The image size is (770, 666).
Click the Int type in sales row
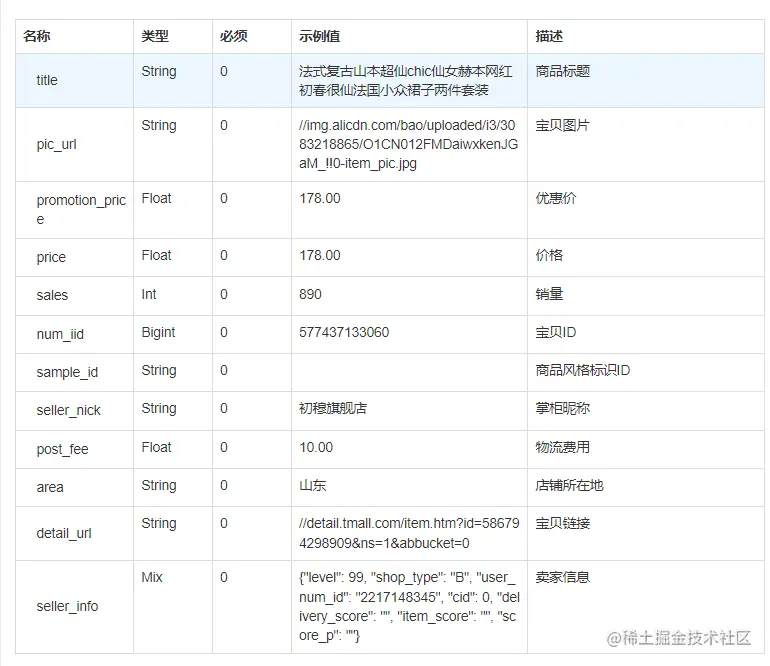click(149, 294)
